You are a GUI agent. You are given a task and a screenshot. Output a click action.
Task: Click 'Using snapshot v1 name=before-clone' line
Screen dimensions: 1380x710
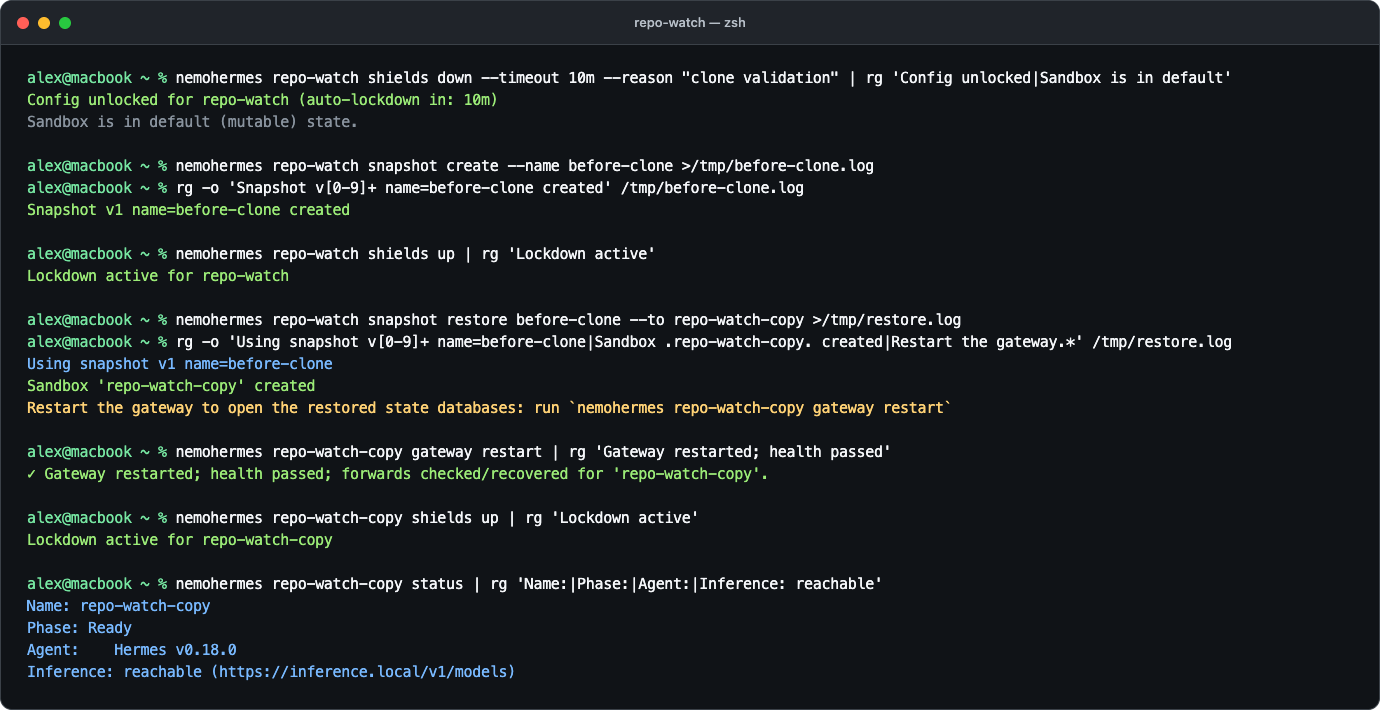(180, 364)
